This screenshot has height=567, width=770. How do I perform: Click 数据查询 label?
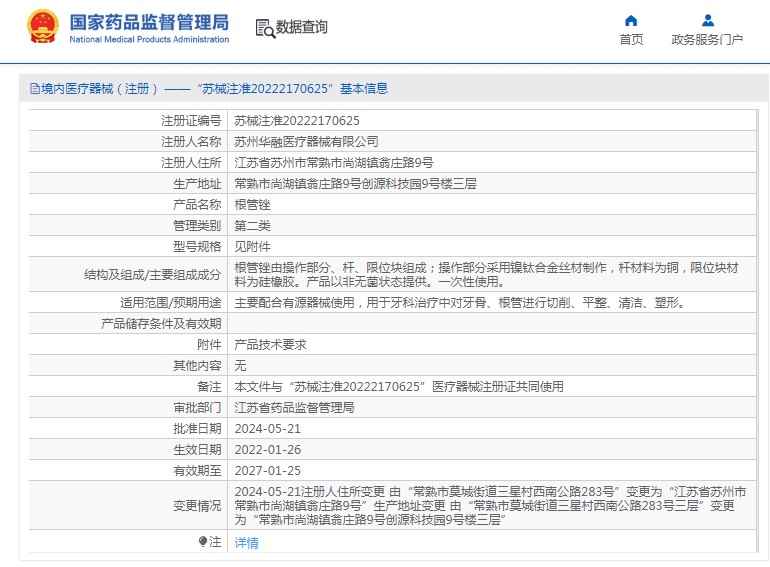302,27
